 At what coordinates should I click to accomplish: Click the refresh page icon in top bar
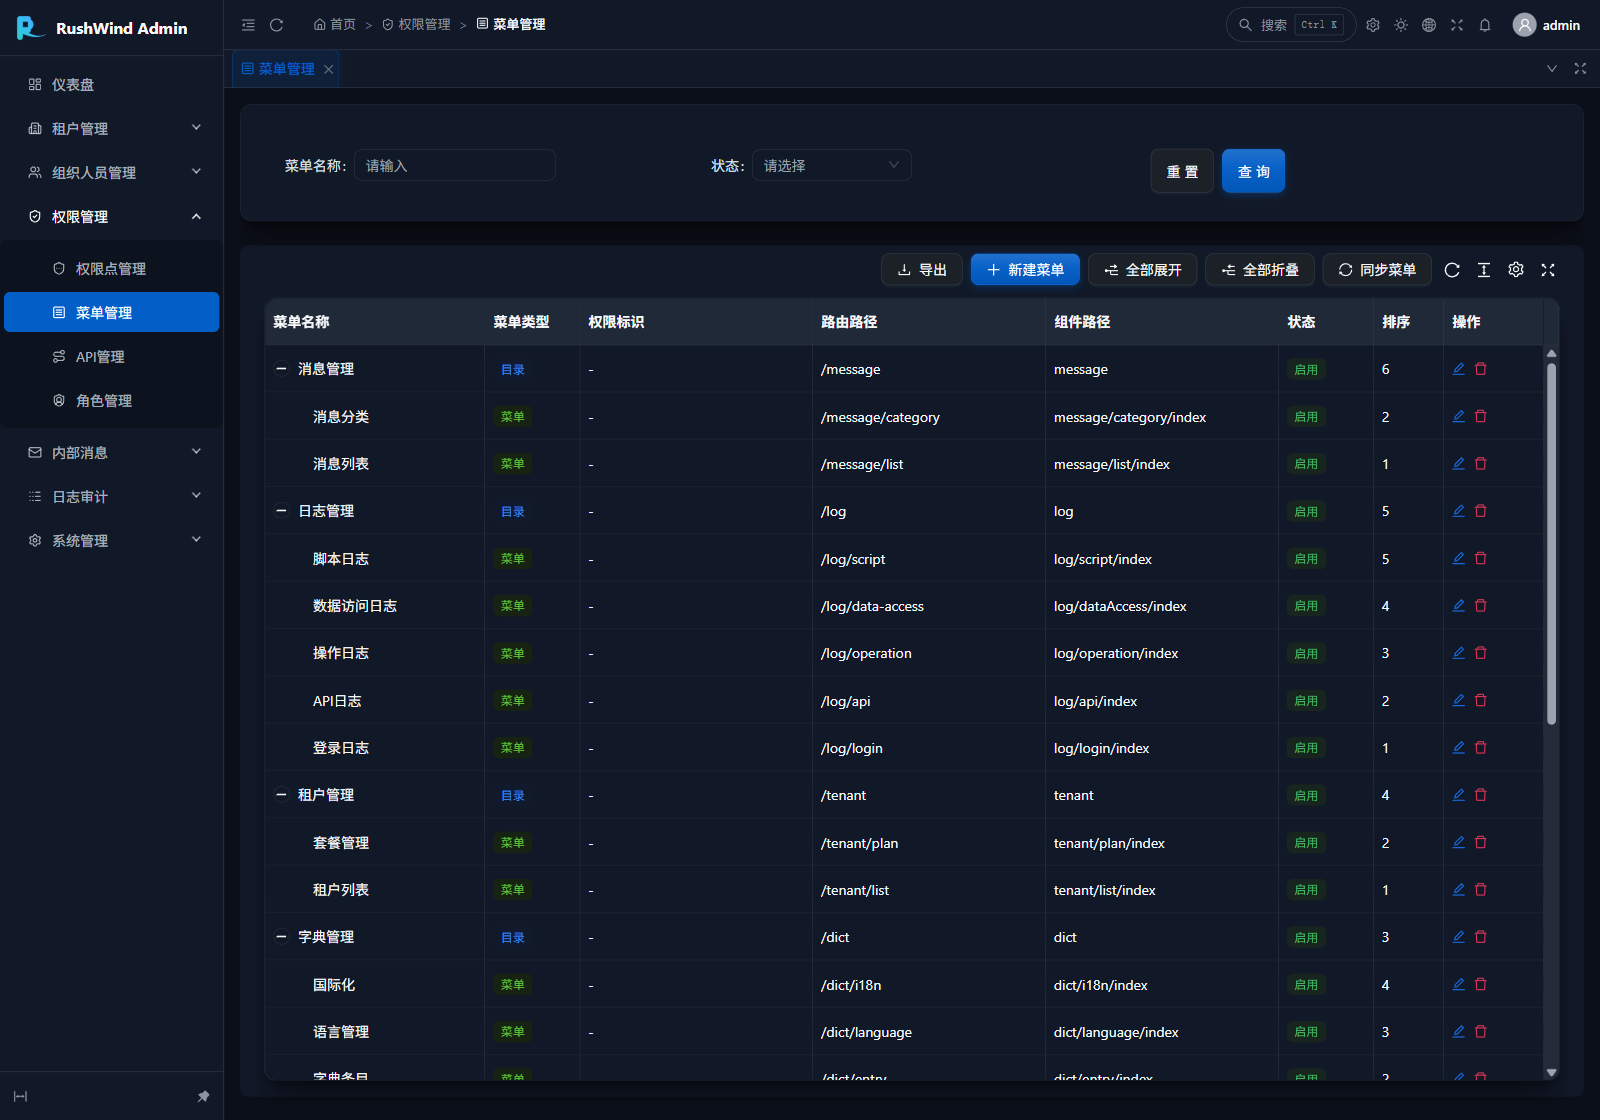277,25
